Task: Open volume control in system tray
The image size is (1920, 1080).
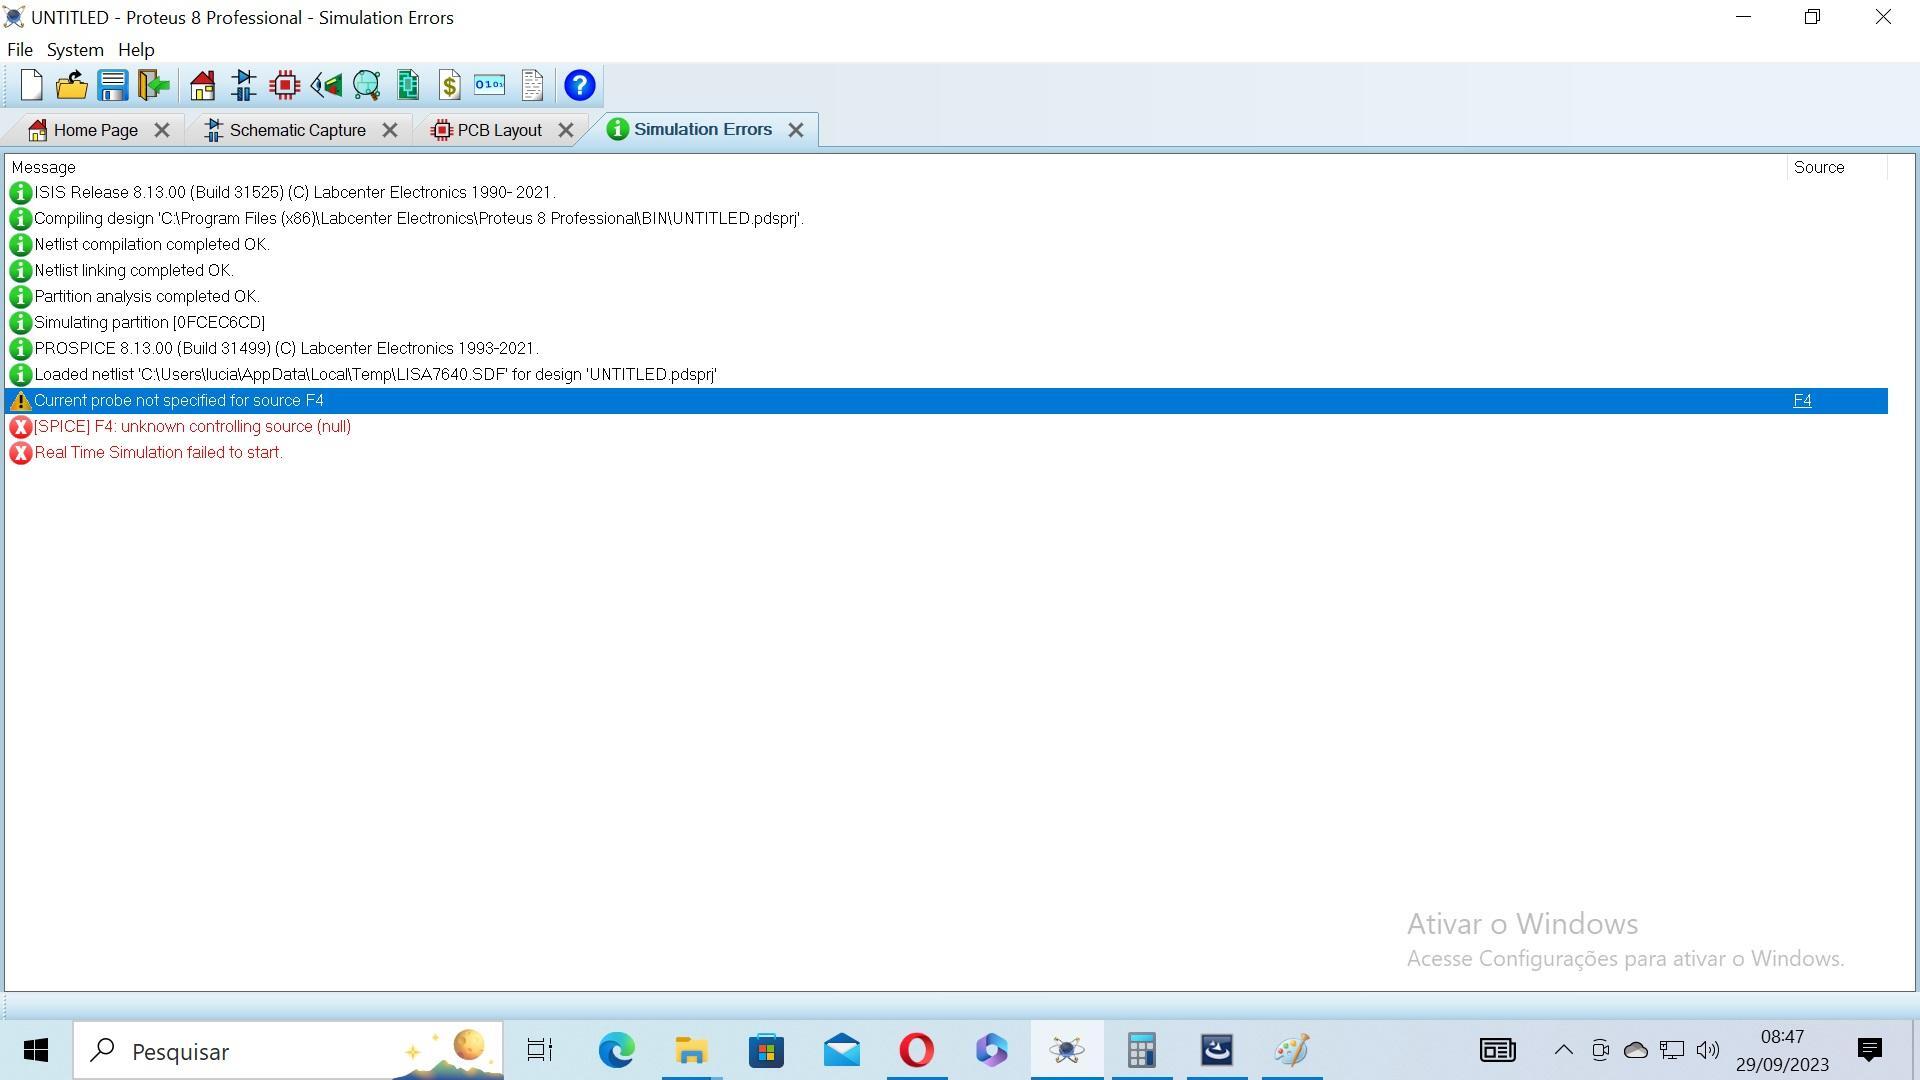Action: pyautogui.click(x=1708, y=1050)
